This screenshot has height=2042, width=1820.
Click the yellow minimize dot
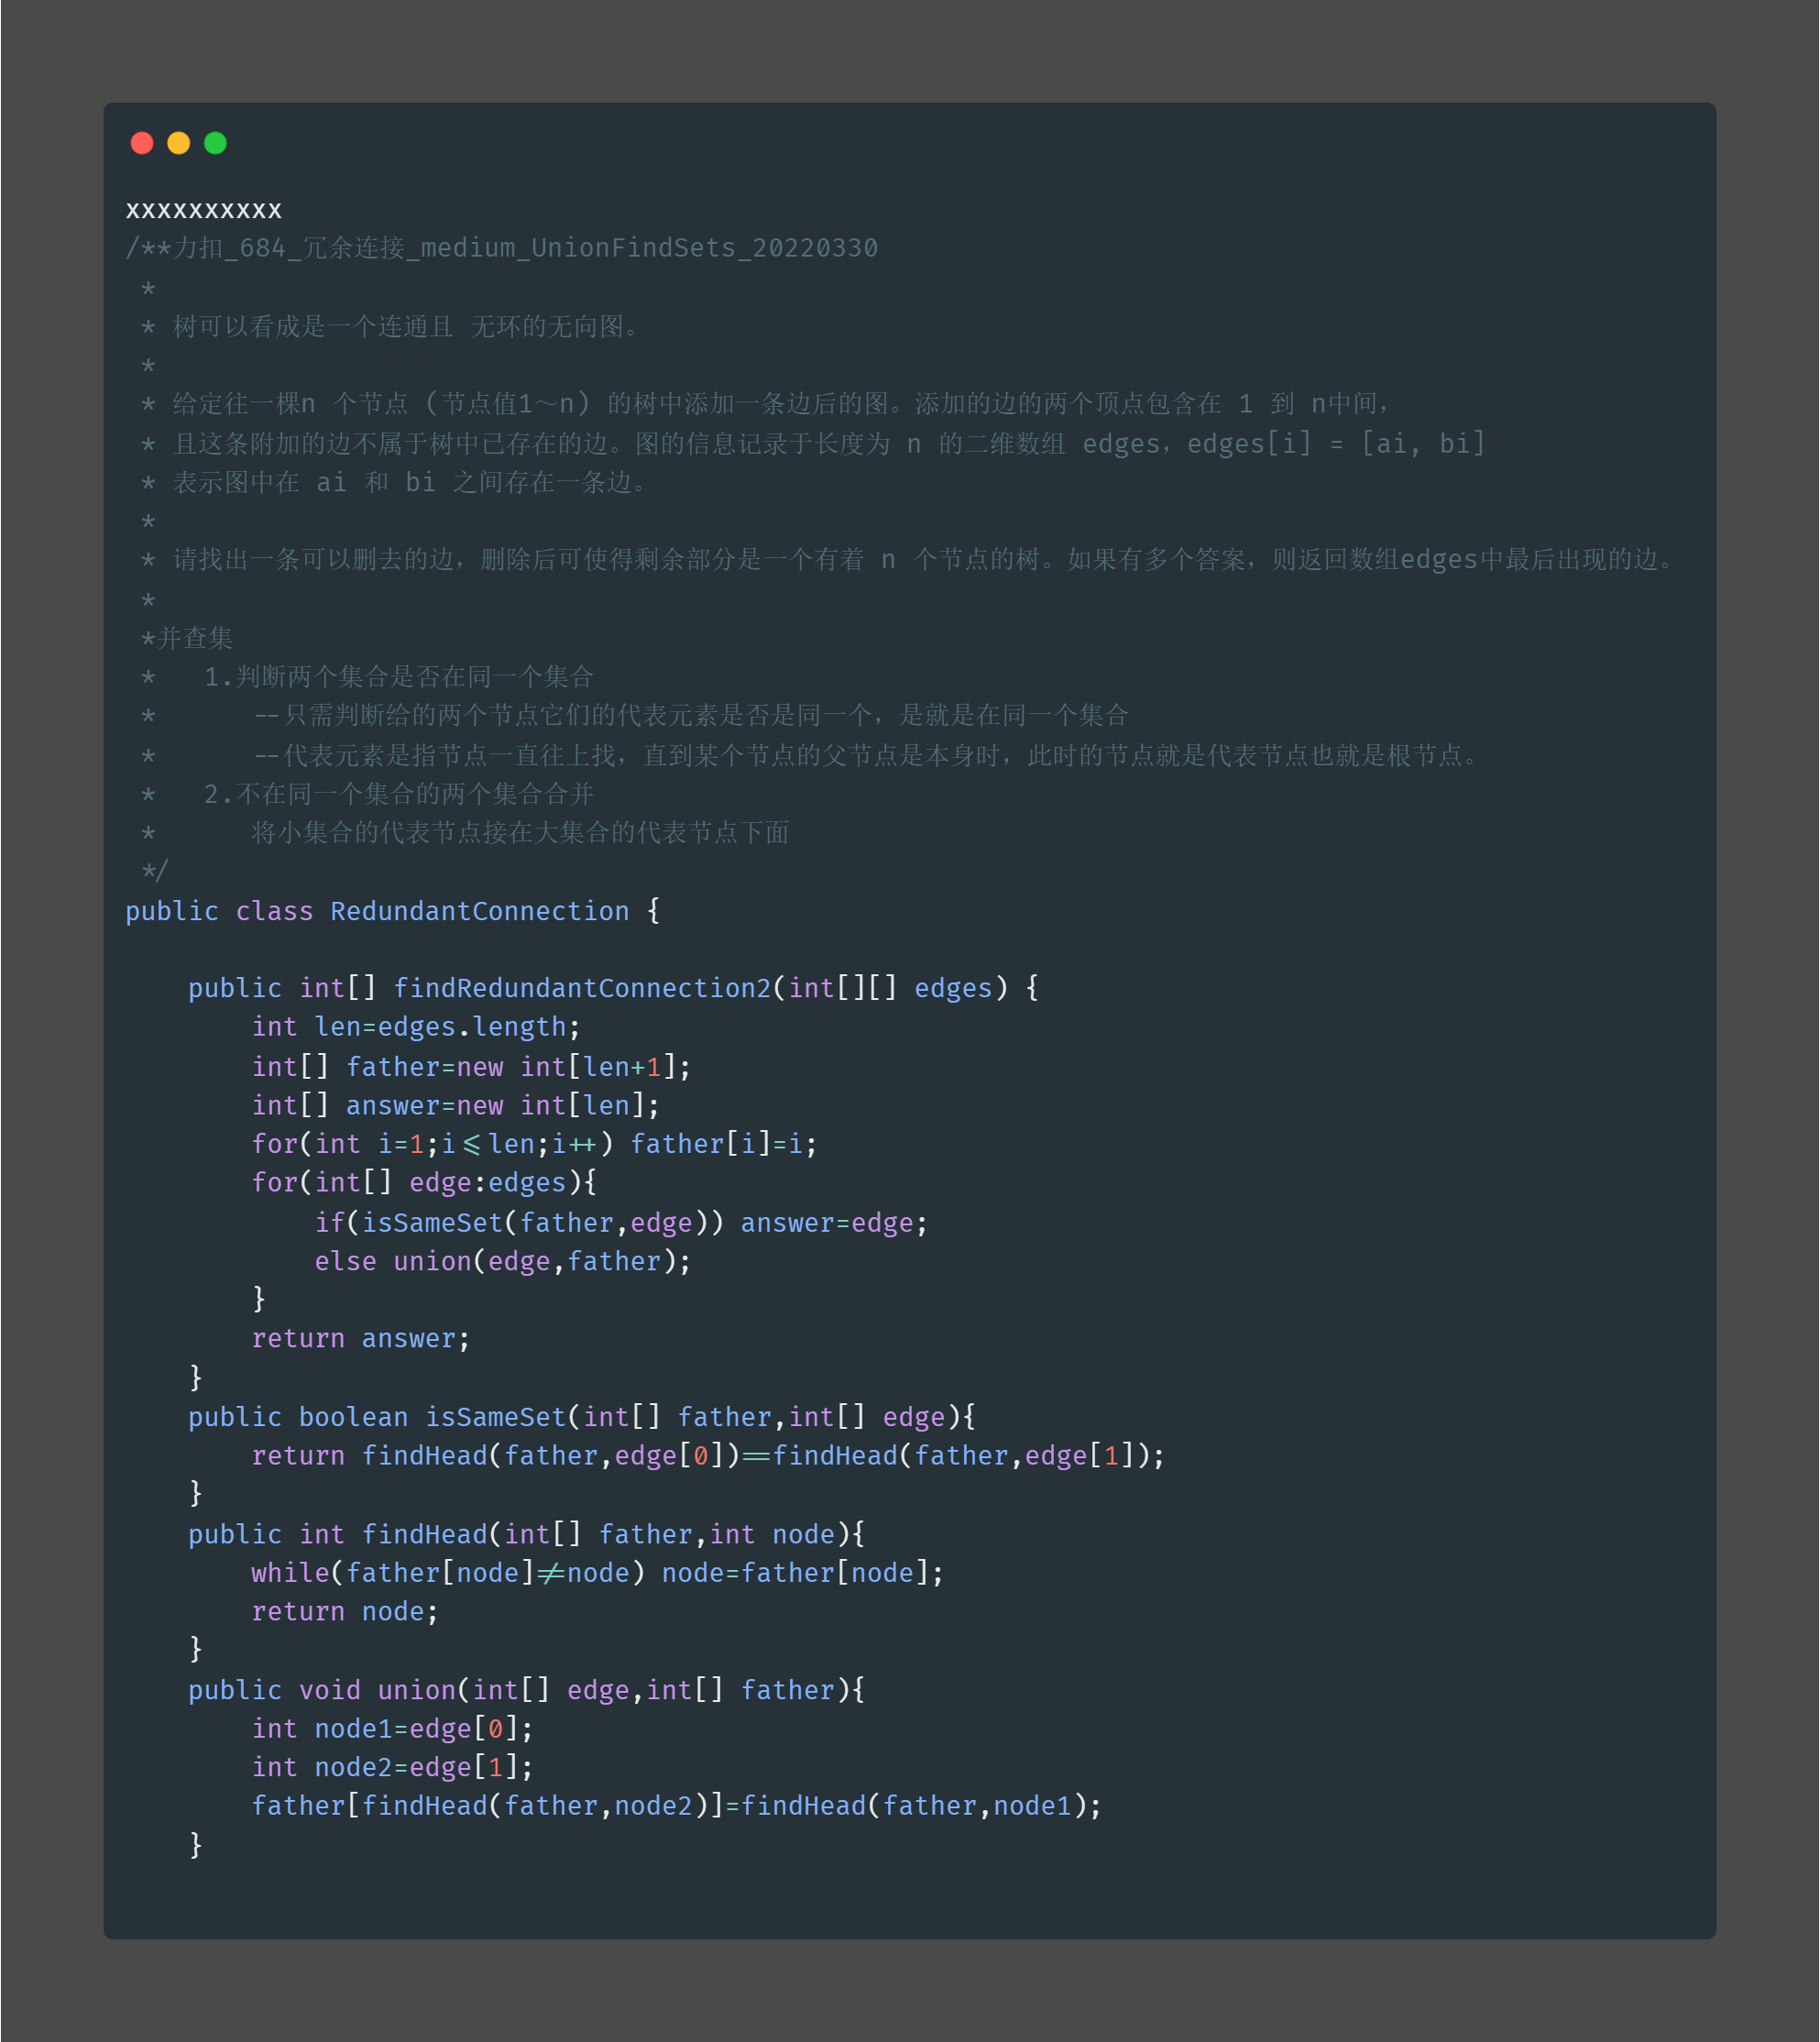[x=179, y=143]
